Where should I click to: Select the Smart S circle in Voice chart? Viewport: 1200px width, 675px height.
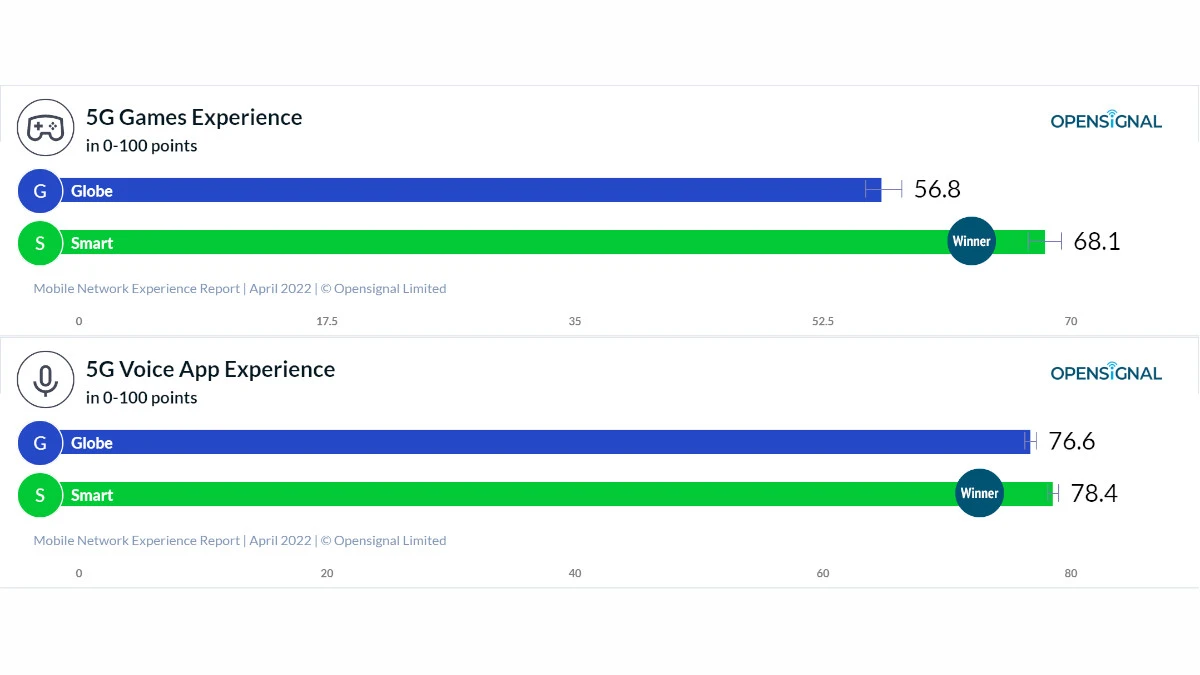click(x=40, y=495)
